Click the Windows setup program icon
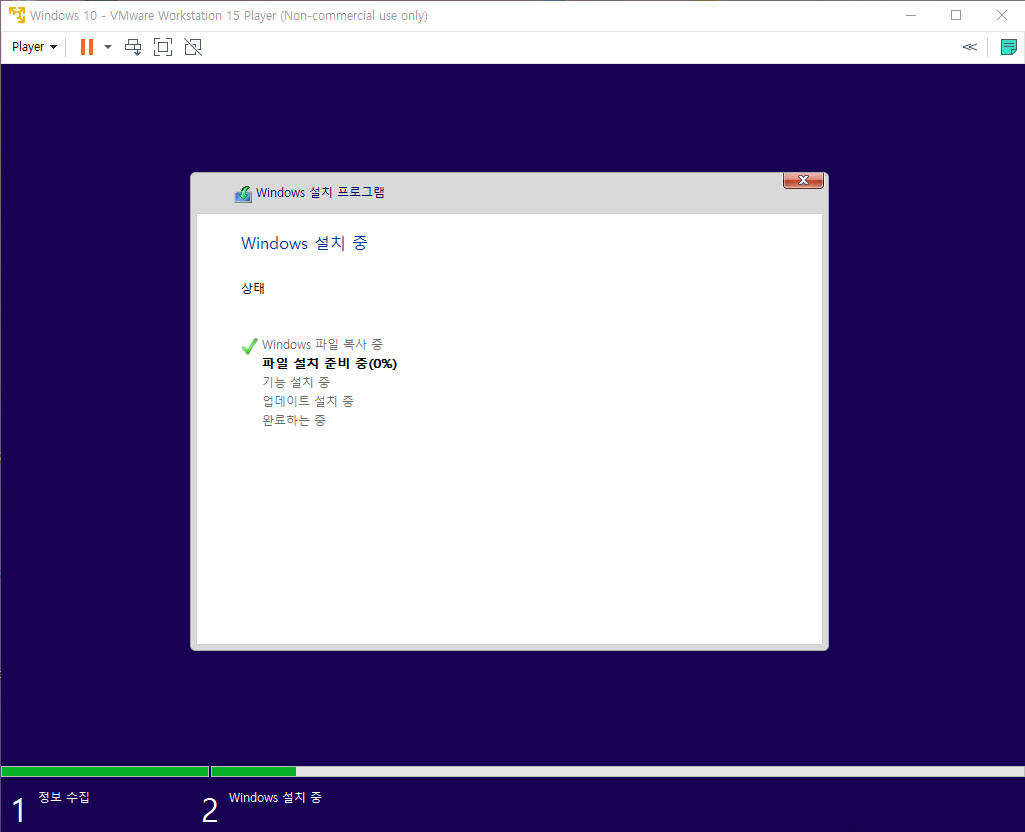 (243, 193)
